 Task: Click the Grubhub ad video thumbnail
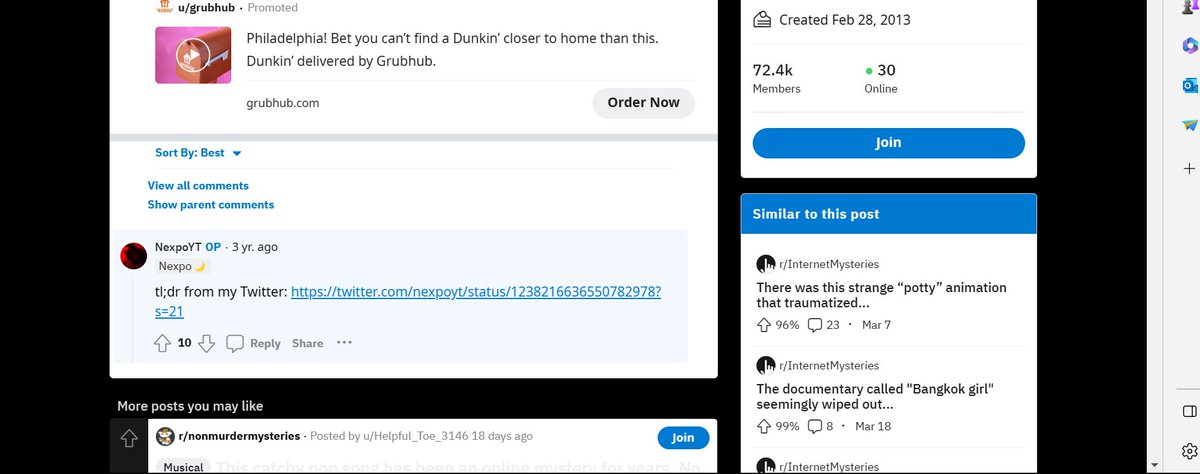[x=194, y=55]
